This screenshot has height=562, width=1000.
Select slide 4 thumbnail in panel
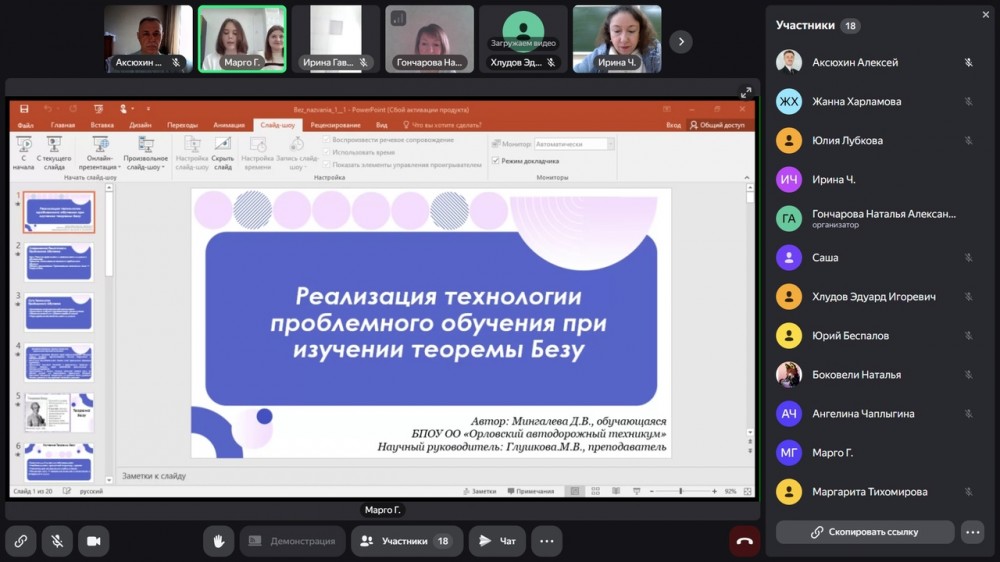[x=59, y=362]
